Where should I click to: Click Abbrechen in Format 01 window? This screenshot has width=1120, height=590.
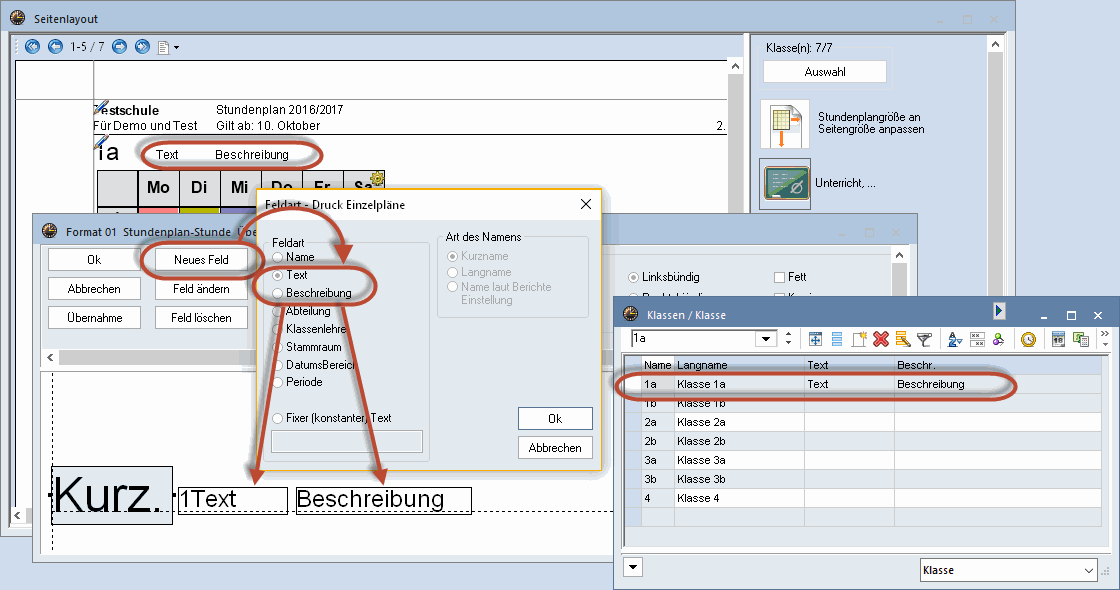[94, 289]
